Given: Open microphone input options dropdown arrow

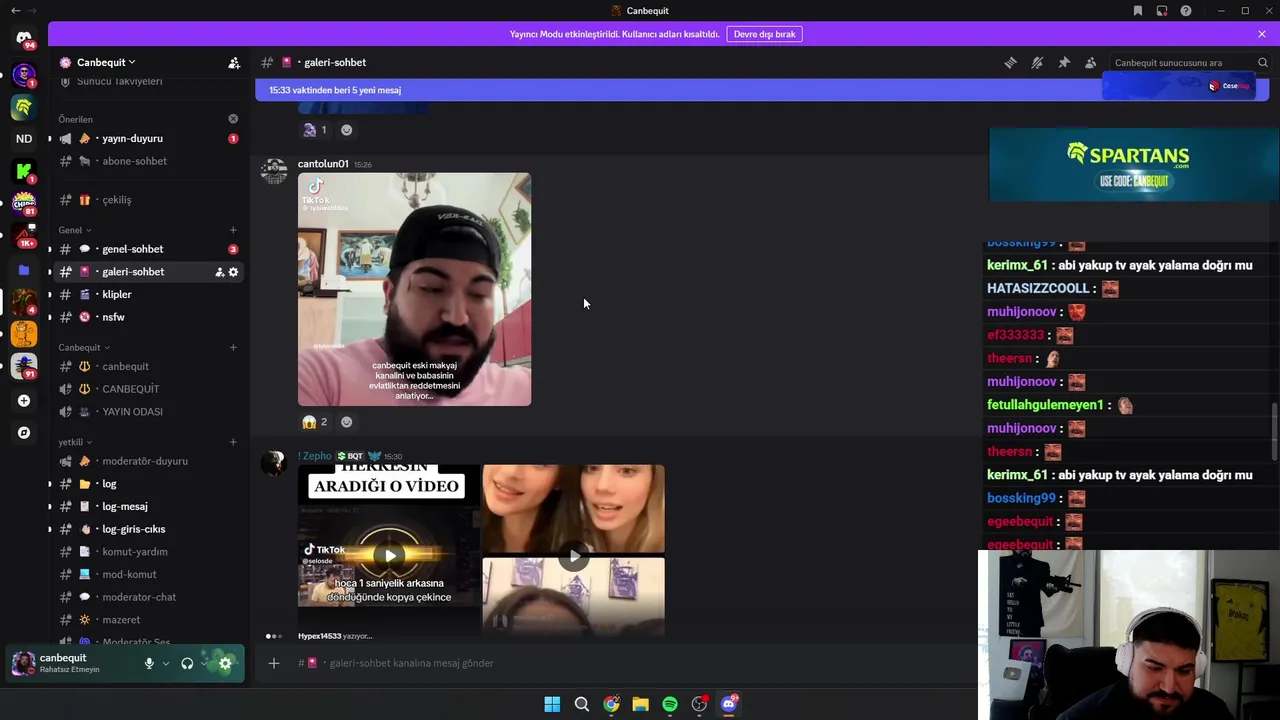Looking at the screenshot, I should pyautogui.click(x=166, y=663).
